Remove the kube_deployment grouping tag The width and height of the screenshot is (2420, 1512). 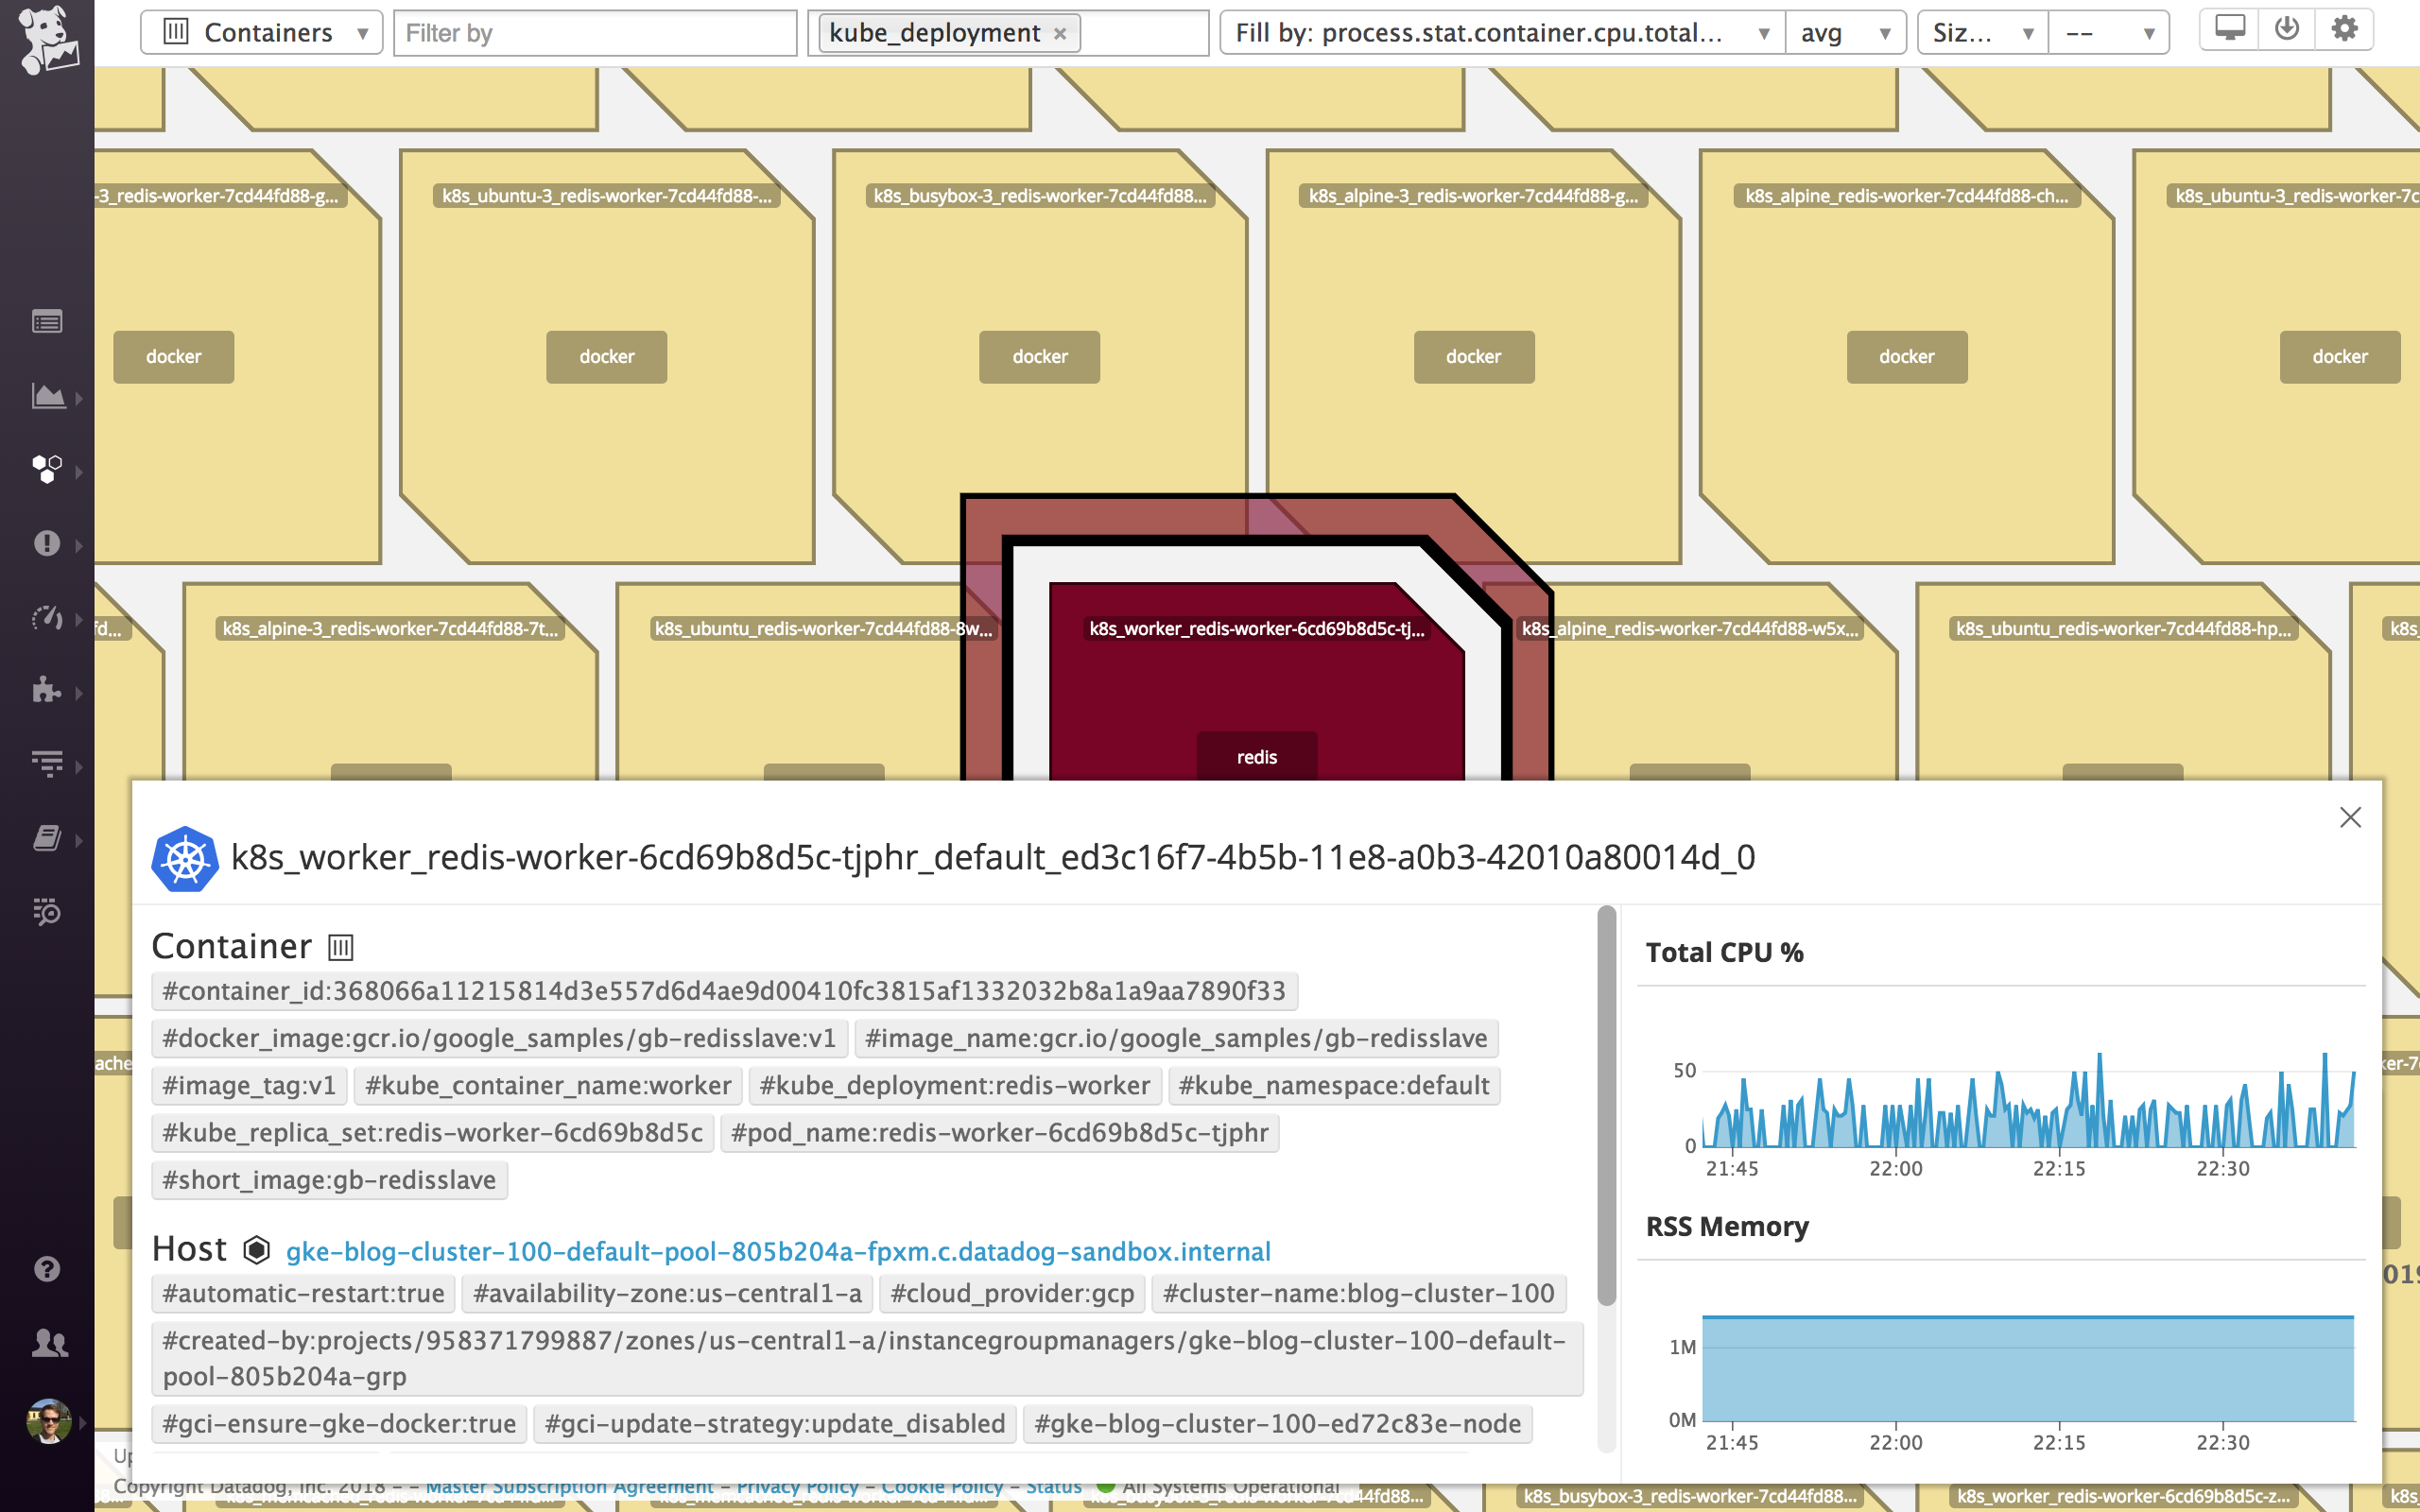1061,33
